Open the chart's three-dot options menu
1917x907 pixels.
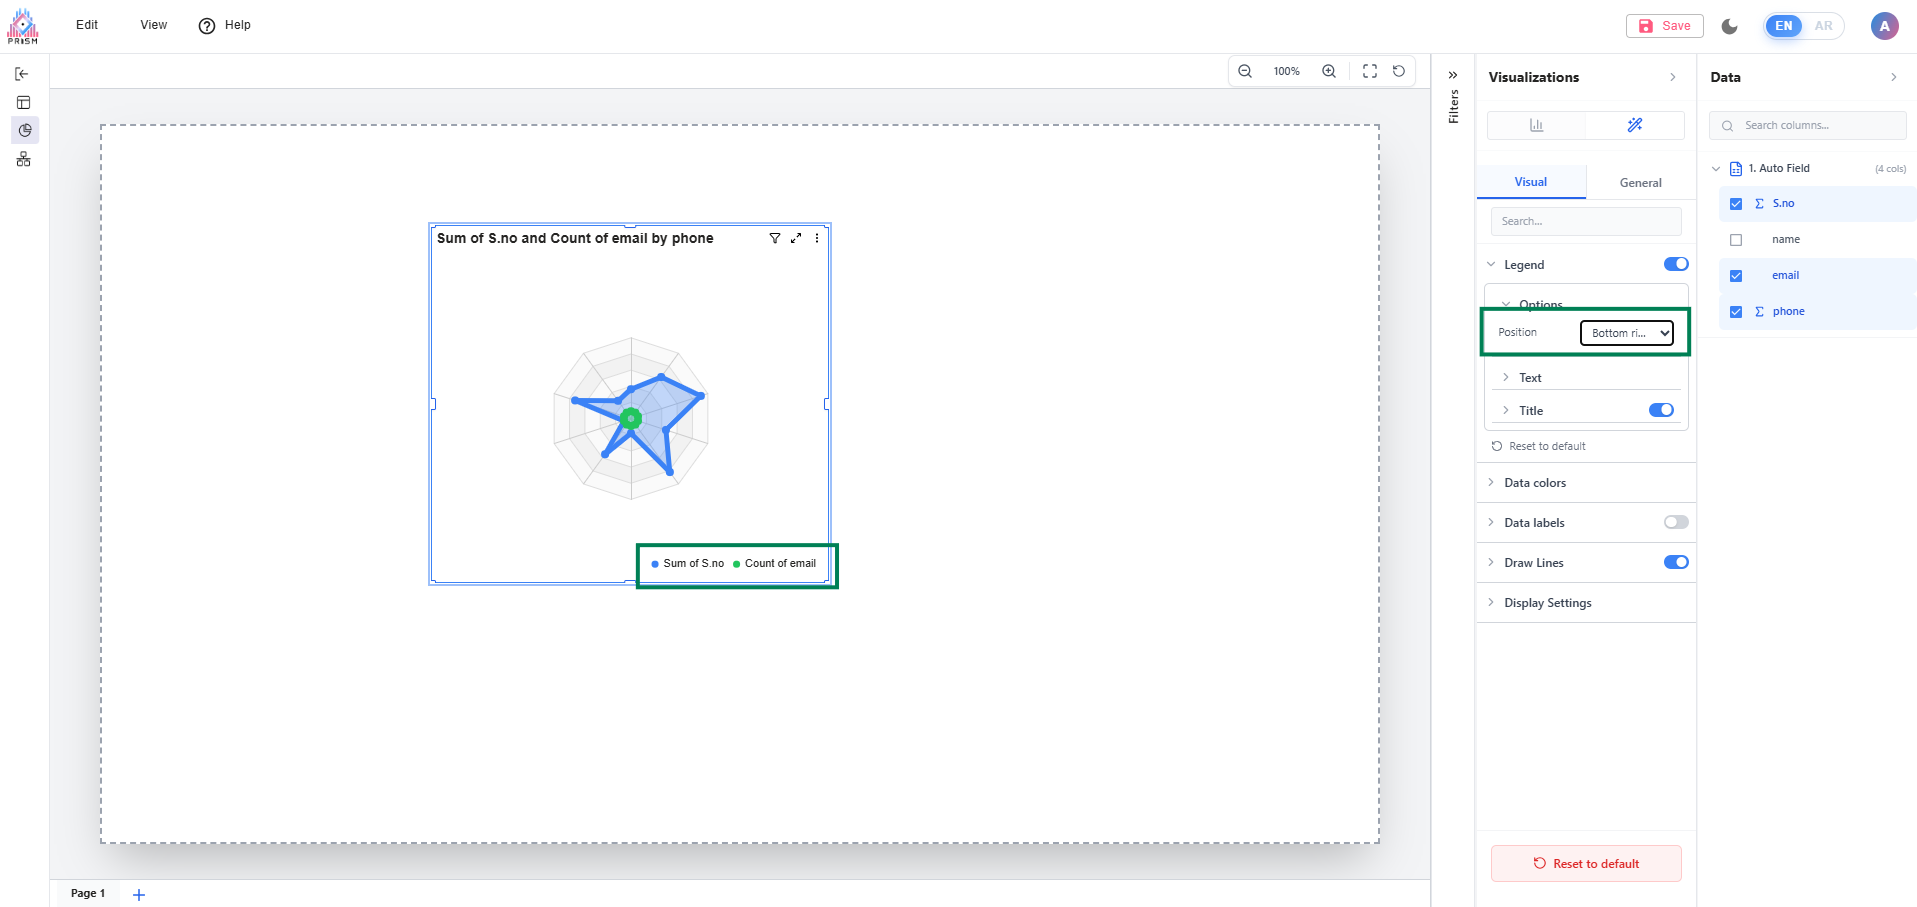click(817, 238)
